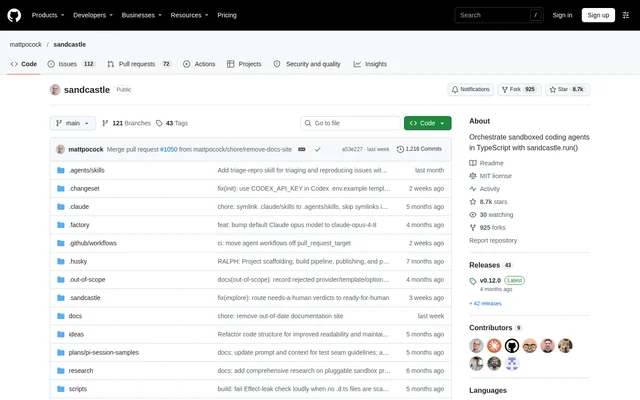Open the docs folder icon
This screenshot has width=640, height=400.
(61, 316)
